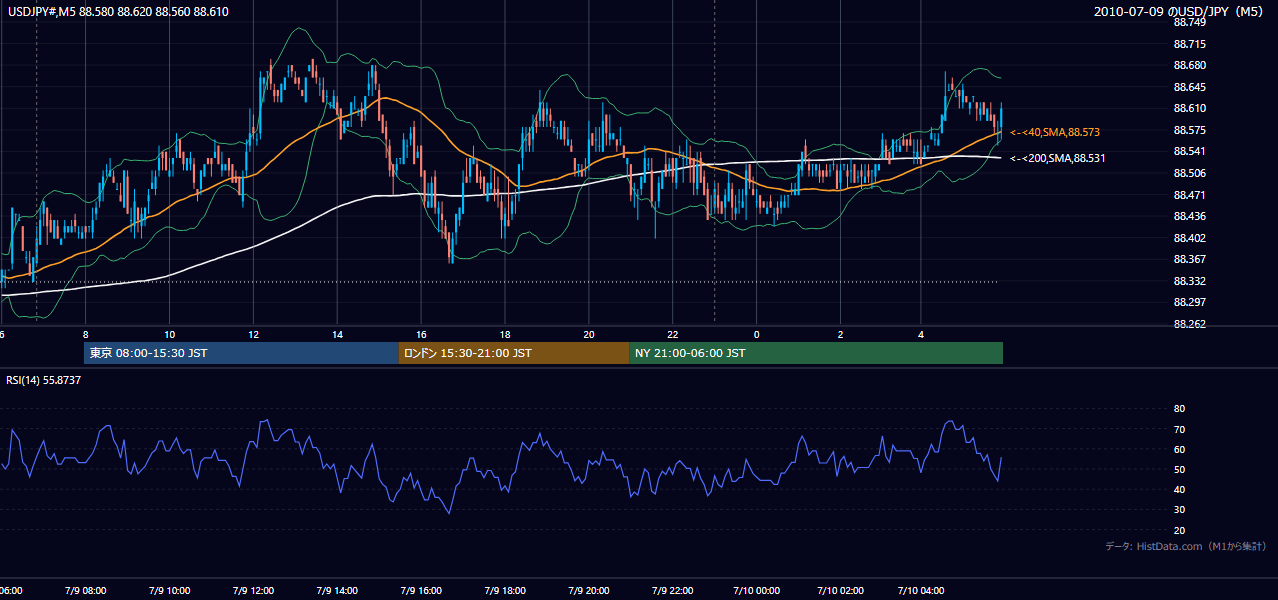Click price axis value 88.575
1278x600 pixels.
point(1189,130)
